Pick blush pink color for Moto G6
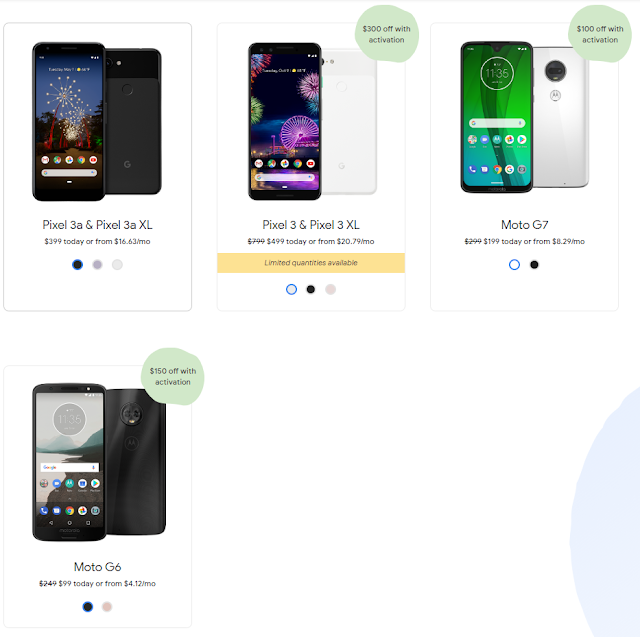The image size is (640, 637). [x=107, y=607]
